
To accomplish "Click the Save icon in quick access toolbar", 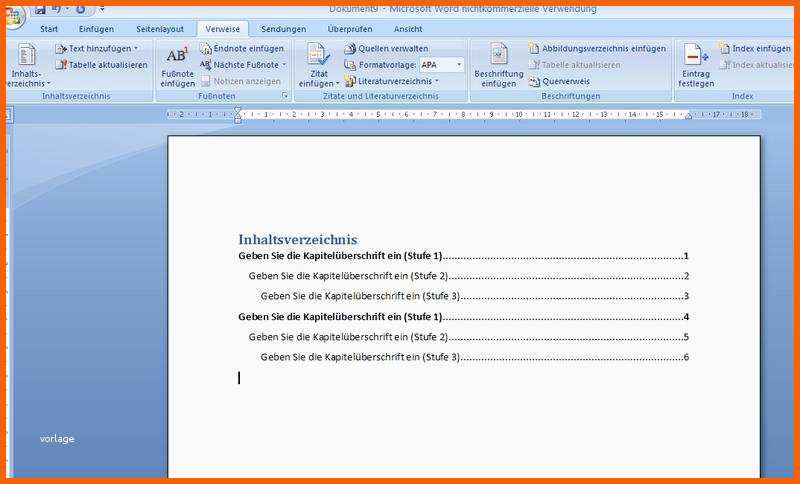I will pos(40,9).
